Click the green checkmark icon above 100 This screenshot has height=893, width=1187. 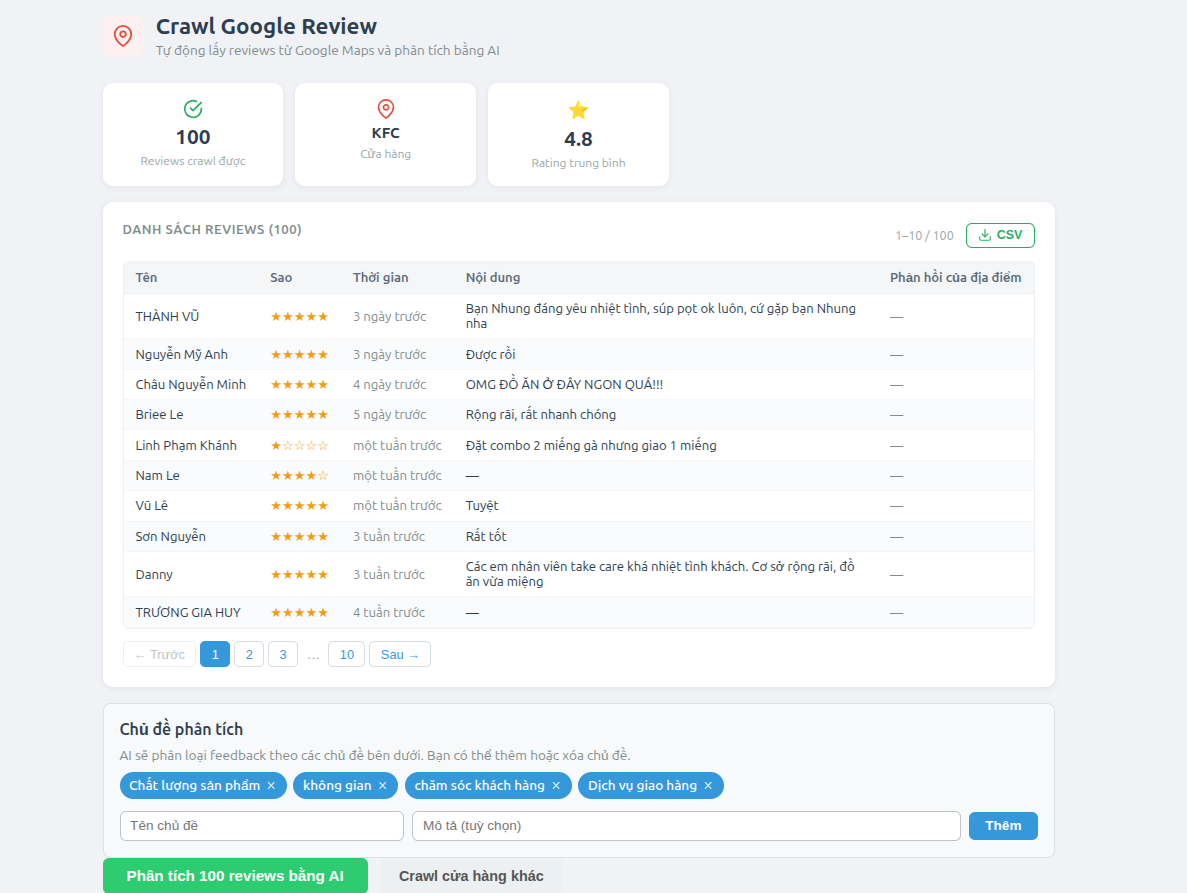click(x=193, y=109)
